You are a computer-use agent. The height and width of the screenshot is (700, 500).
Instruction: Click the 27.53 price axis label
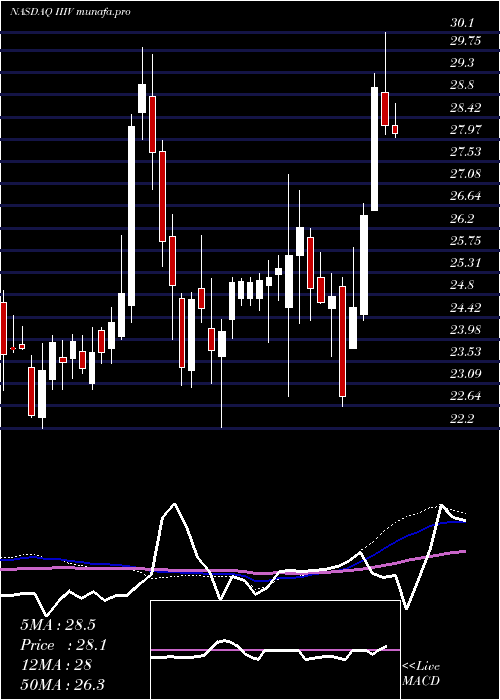465,152
